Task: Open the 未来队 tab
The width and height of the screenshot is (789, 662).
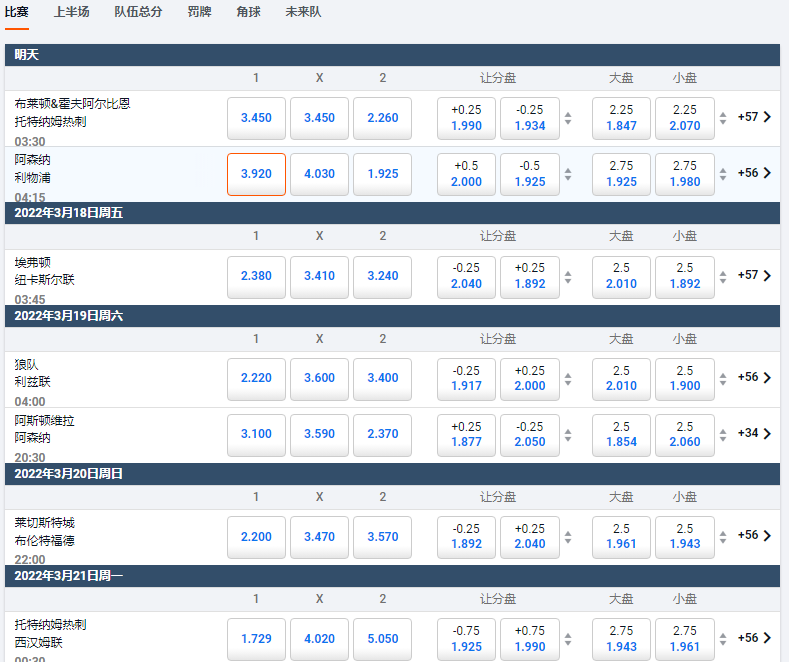Action: 303,12
